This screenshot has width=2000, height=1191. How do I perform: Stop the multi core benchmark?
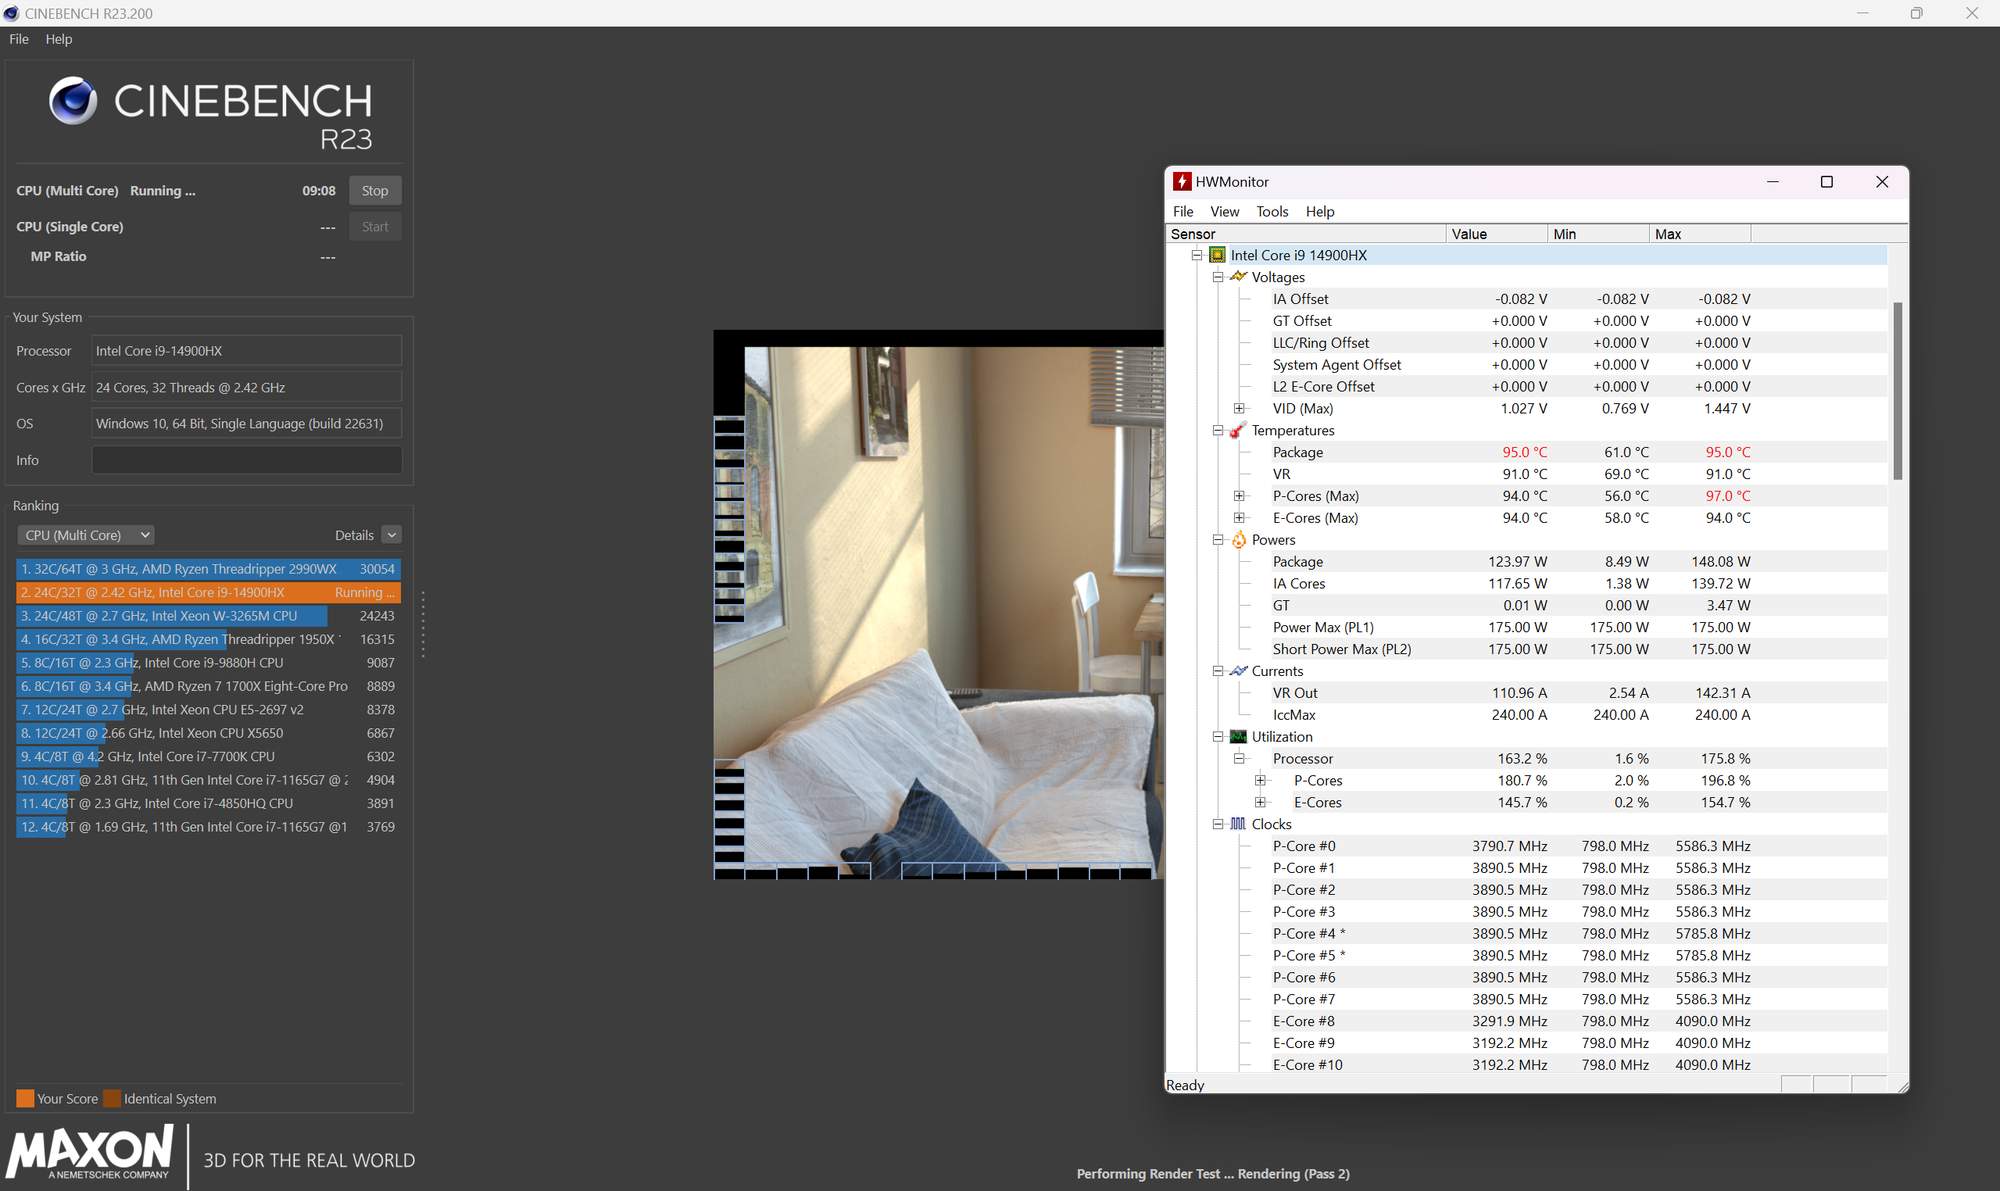pos(375,191)
